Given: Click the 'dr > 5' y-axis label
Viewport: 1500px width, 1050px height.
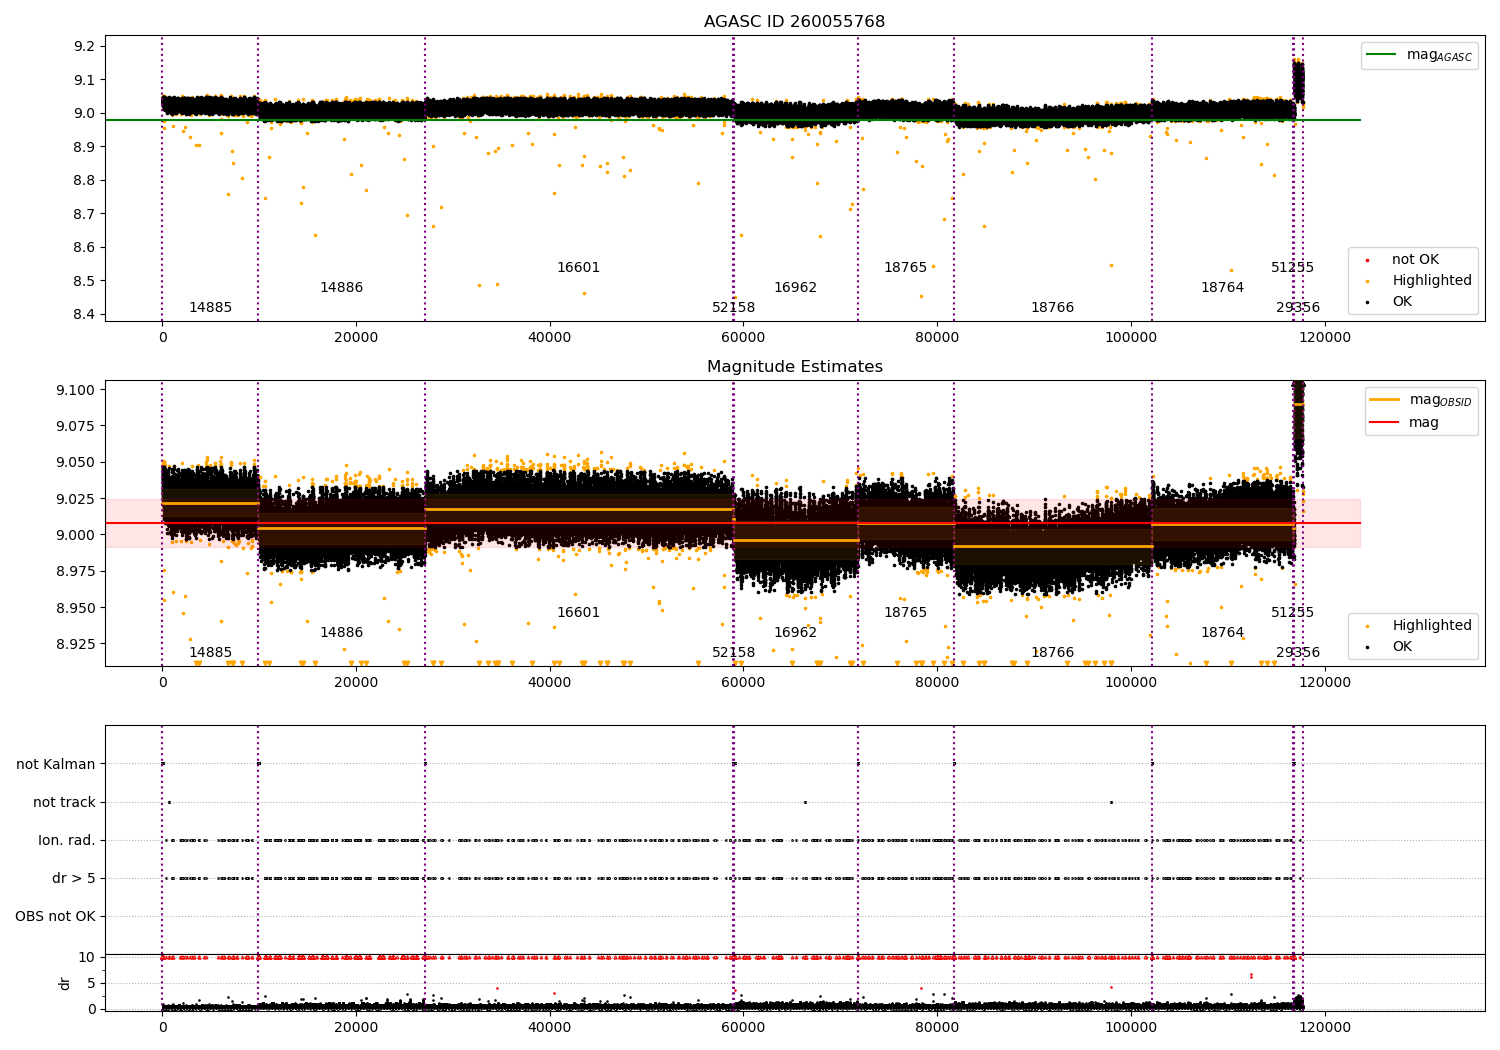Looking at the screenshot, I should (74, 878).
